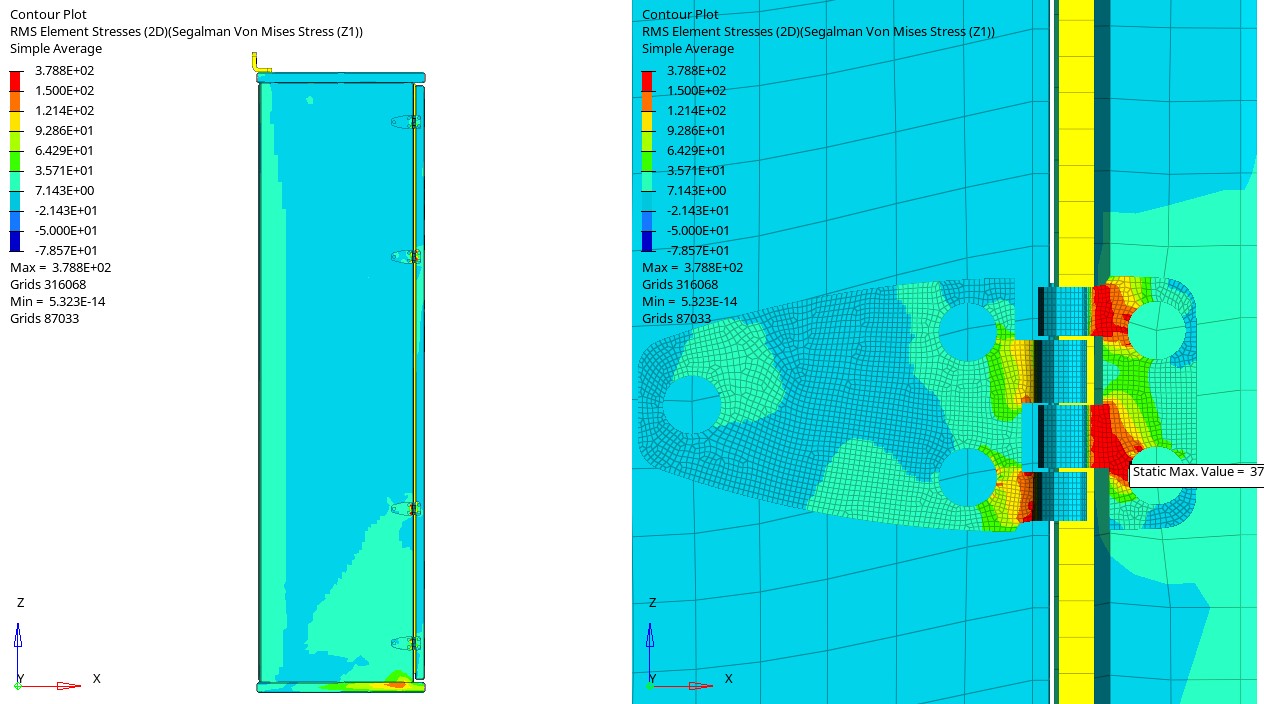Image resolution: width=1264 pixels, height=704 pixels.
Task: Select legend value -7.857E+01 in left plot
Action: pos(66,251)
